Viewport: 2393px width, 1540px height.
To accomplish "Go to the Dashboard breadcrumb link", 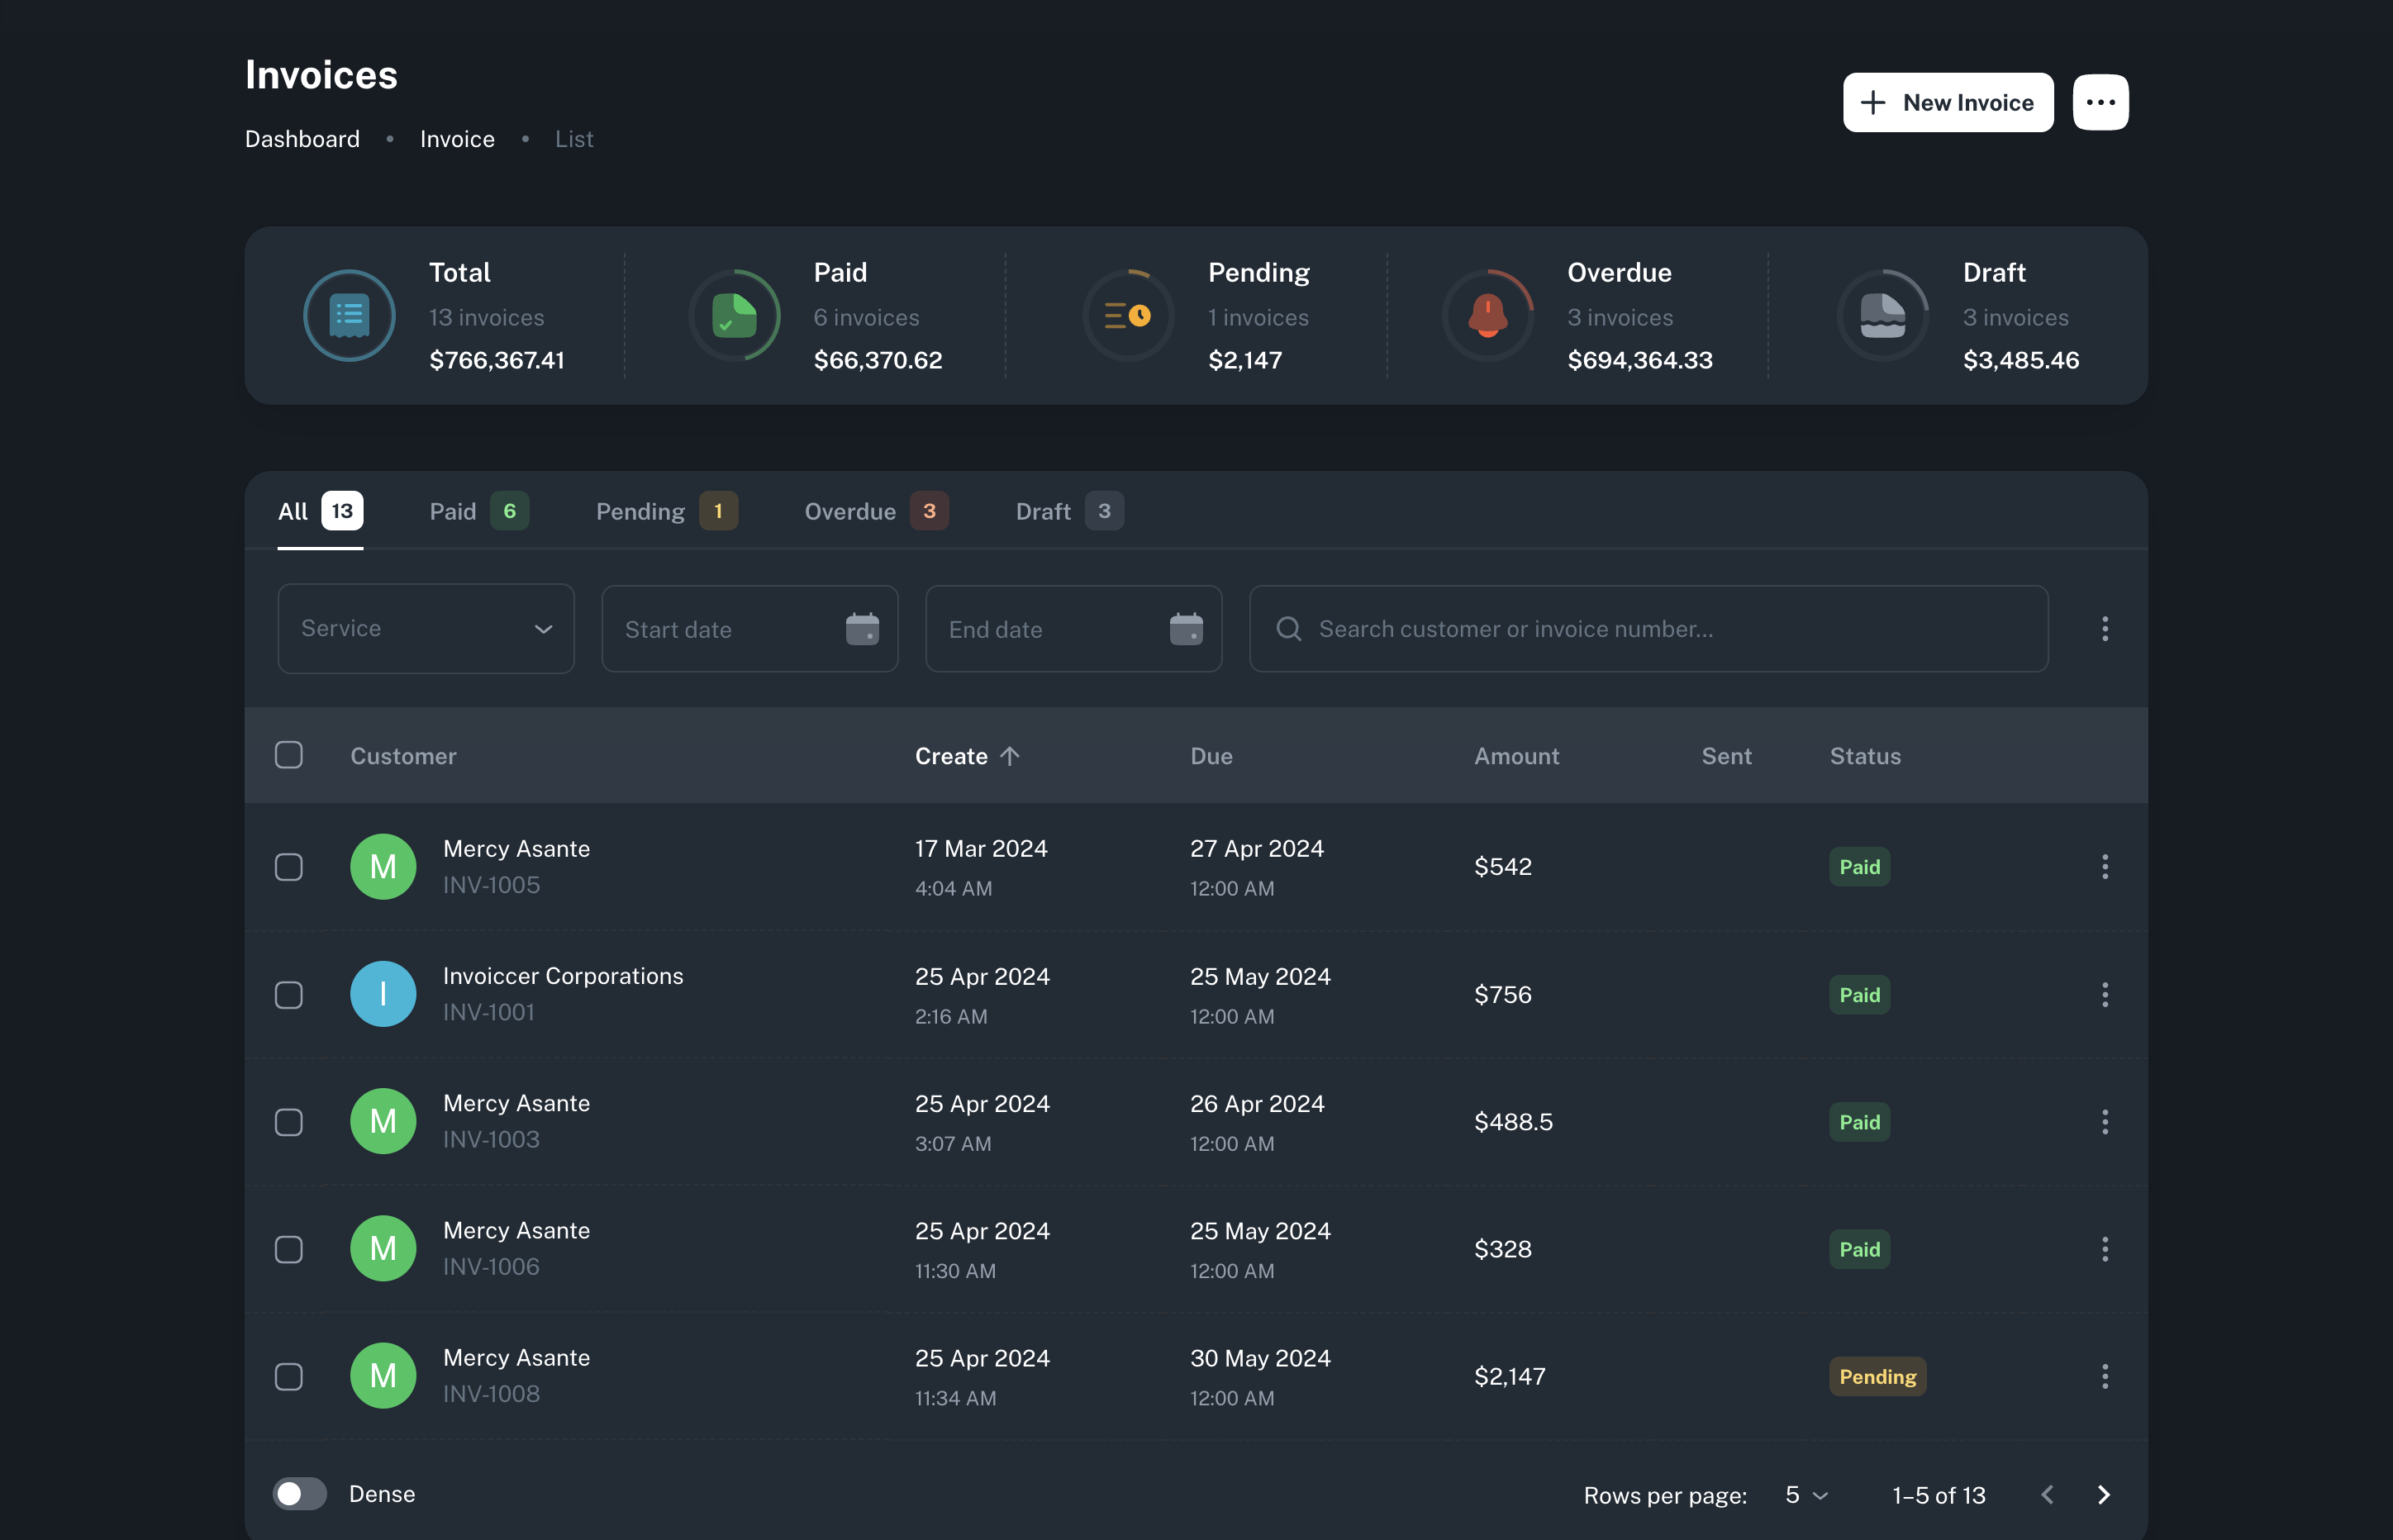I will pyautogui.click(x=302, y=139).
